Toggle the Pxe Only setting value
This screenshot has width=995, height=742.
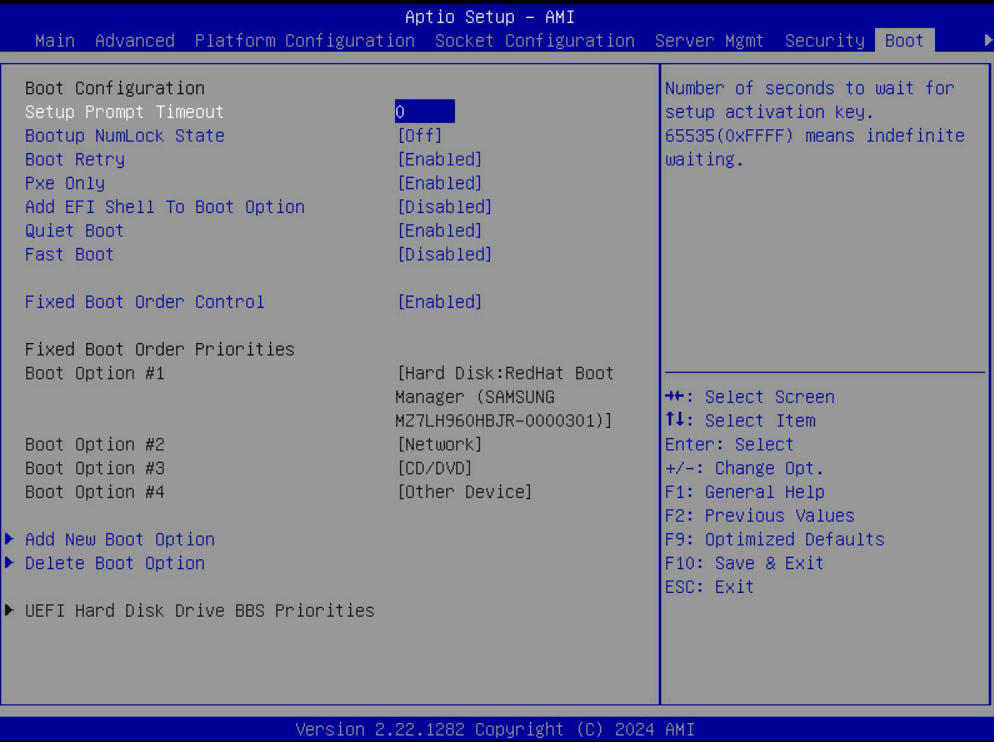(x=439, y=184)
